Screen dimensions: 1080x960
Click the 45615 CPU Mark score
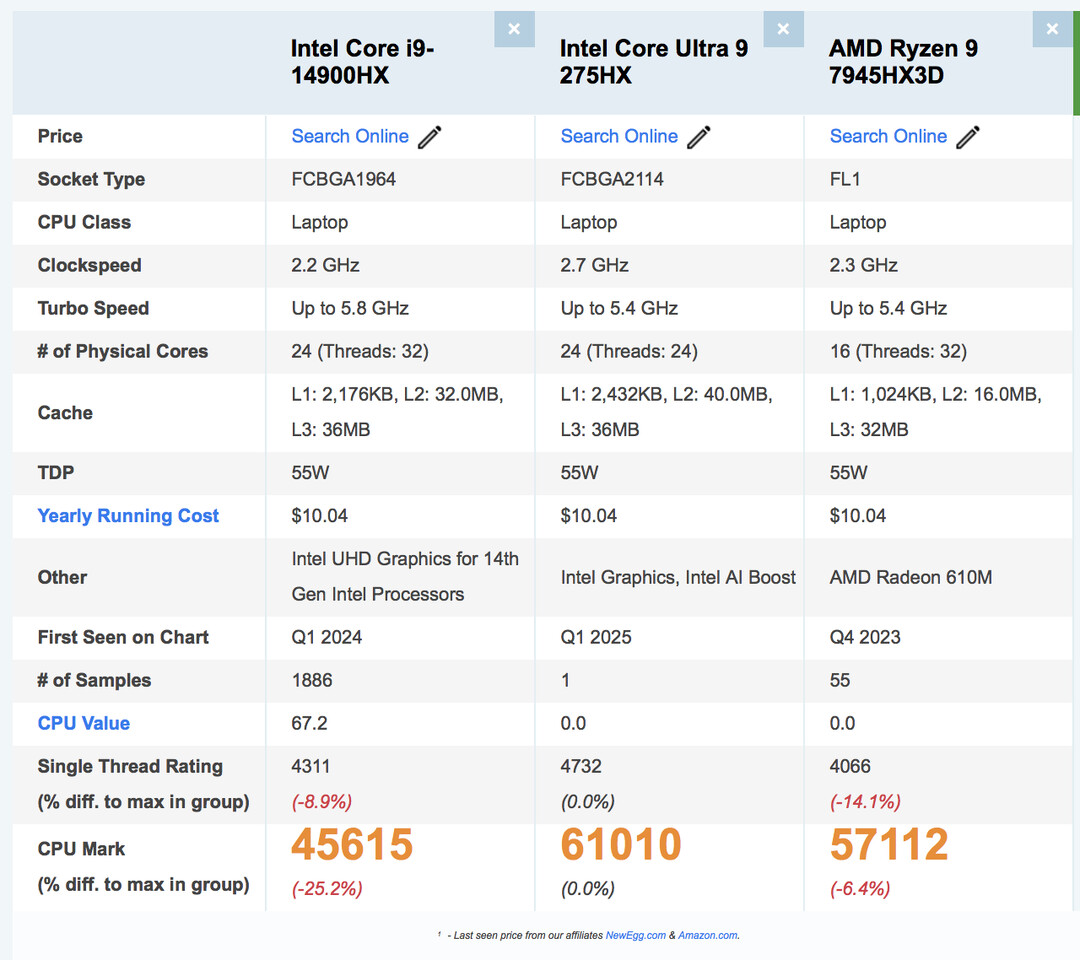[352, 845]
